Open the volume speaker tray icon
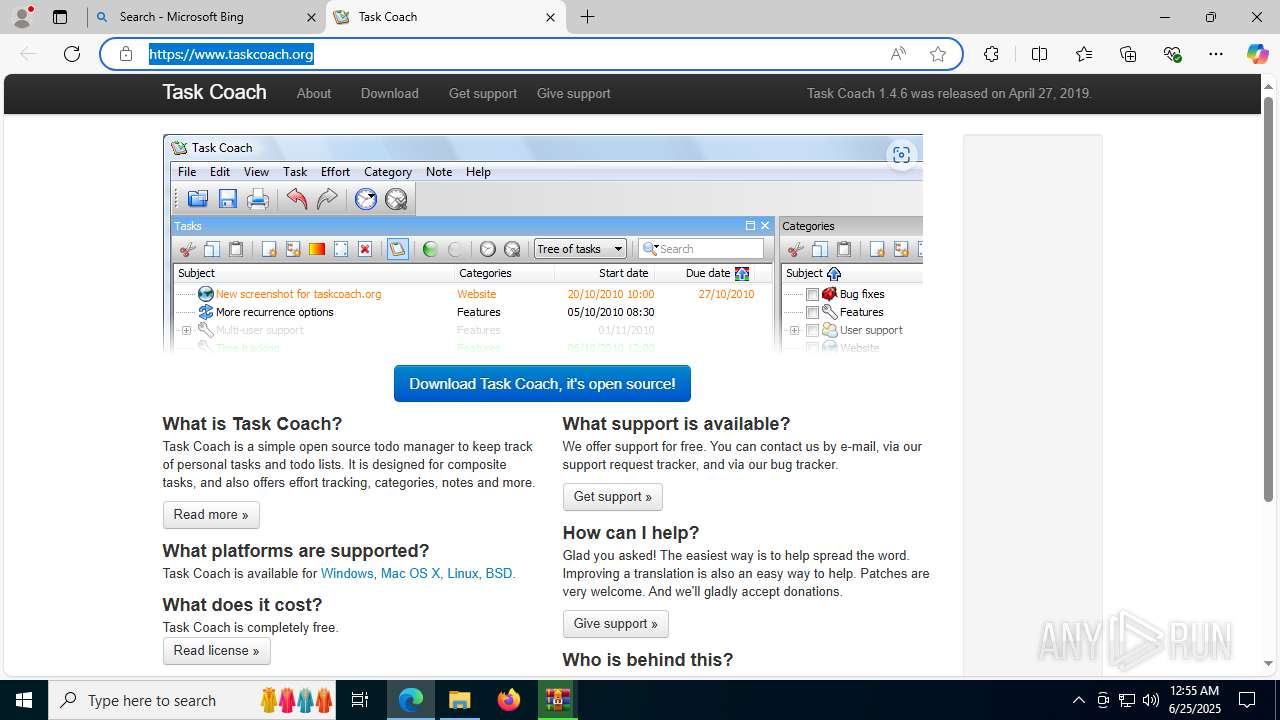This screenshot has height=720, width=1280. tap(1151, 700)
